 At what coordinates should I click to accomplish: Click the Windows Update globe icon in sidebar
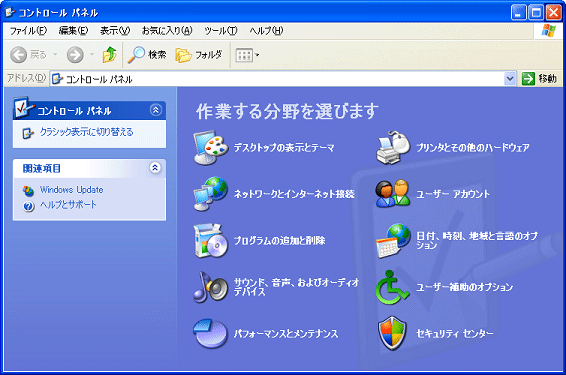(x=28, y=191)
